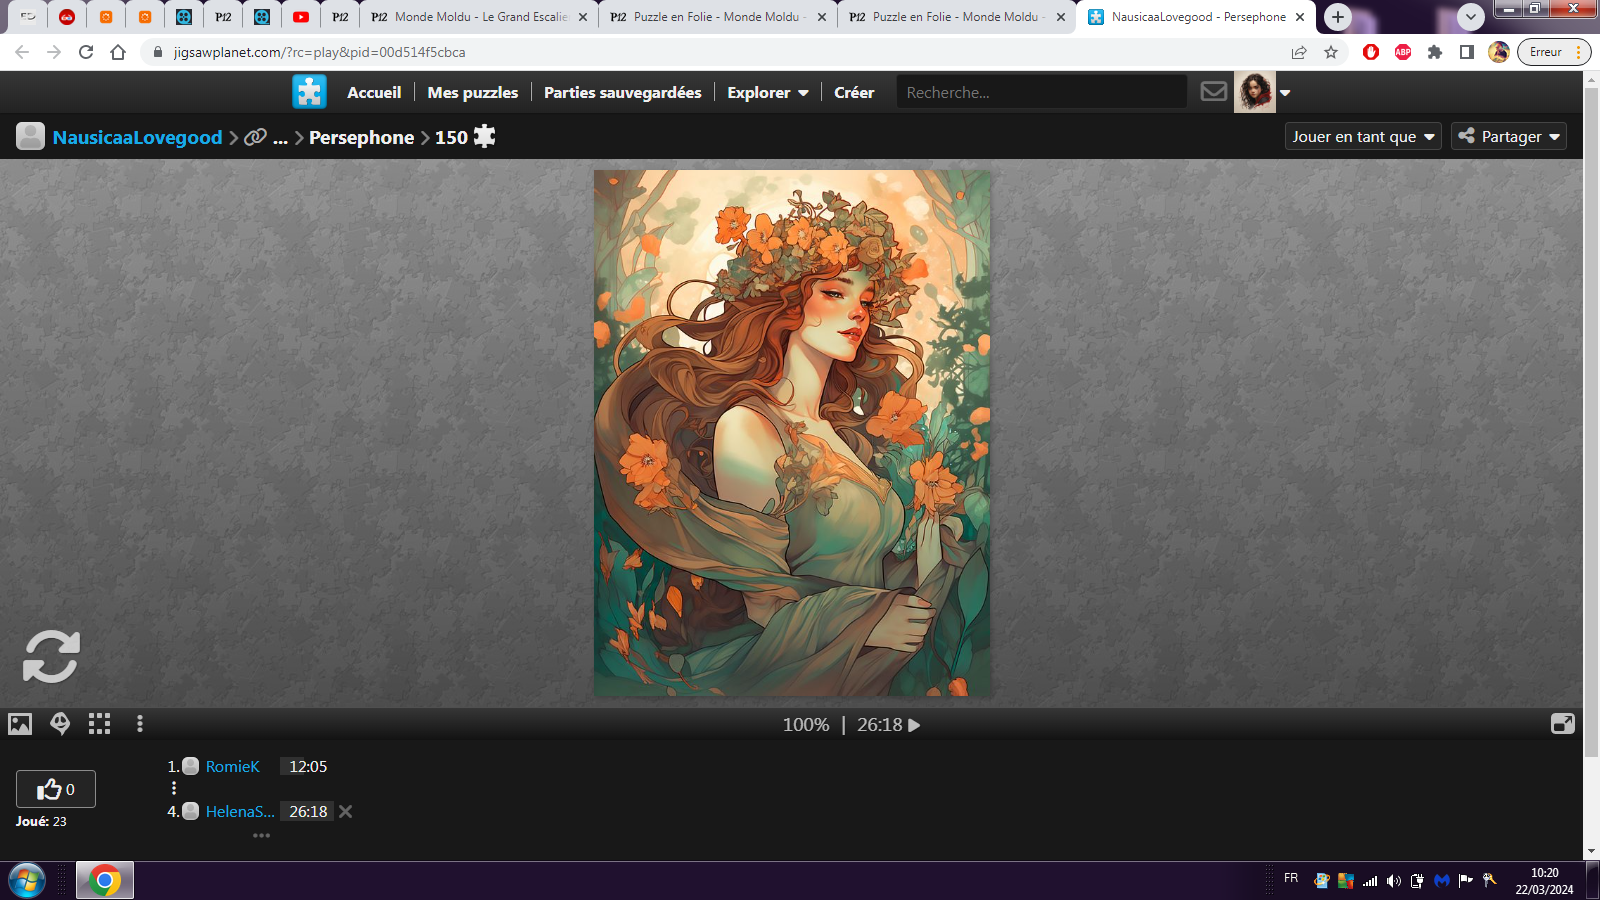Like the puzzle with the thumbs-up button
This screenshot has width=1600, height=900.
[56, 789]
